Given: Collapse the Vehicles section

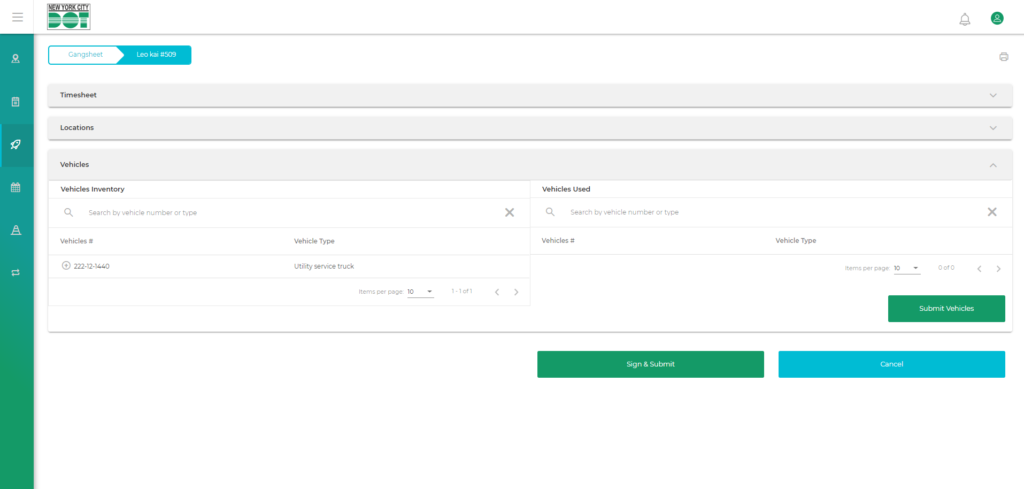Looking at the screenshot, I should pyautogui.click(x=993, y=164).
